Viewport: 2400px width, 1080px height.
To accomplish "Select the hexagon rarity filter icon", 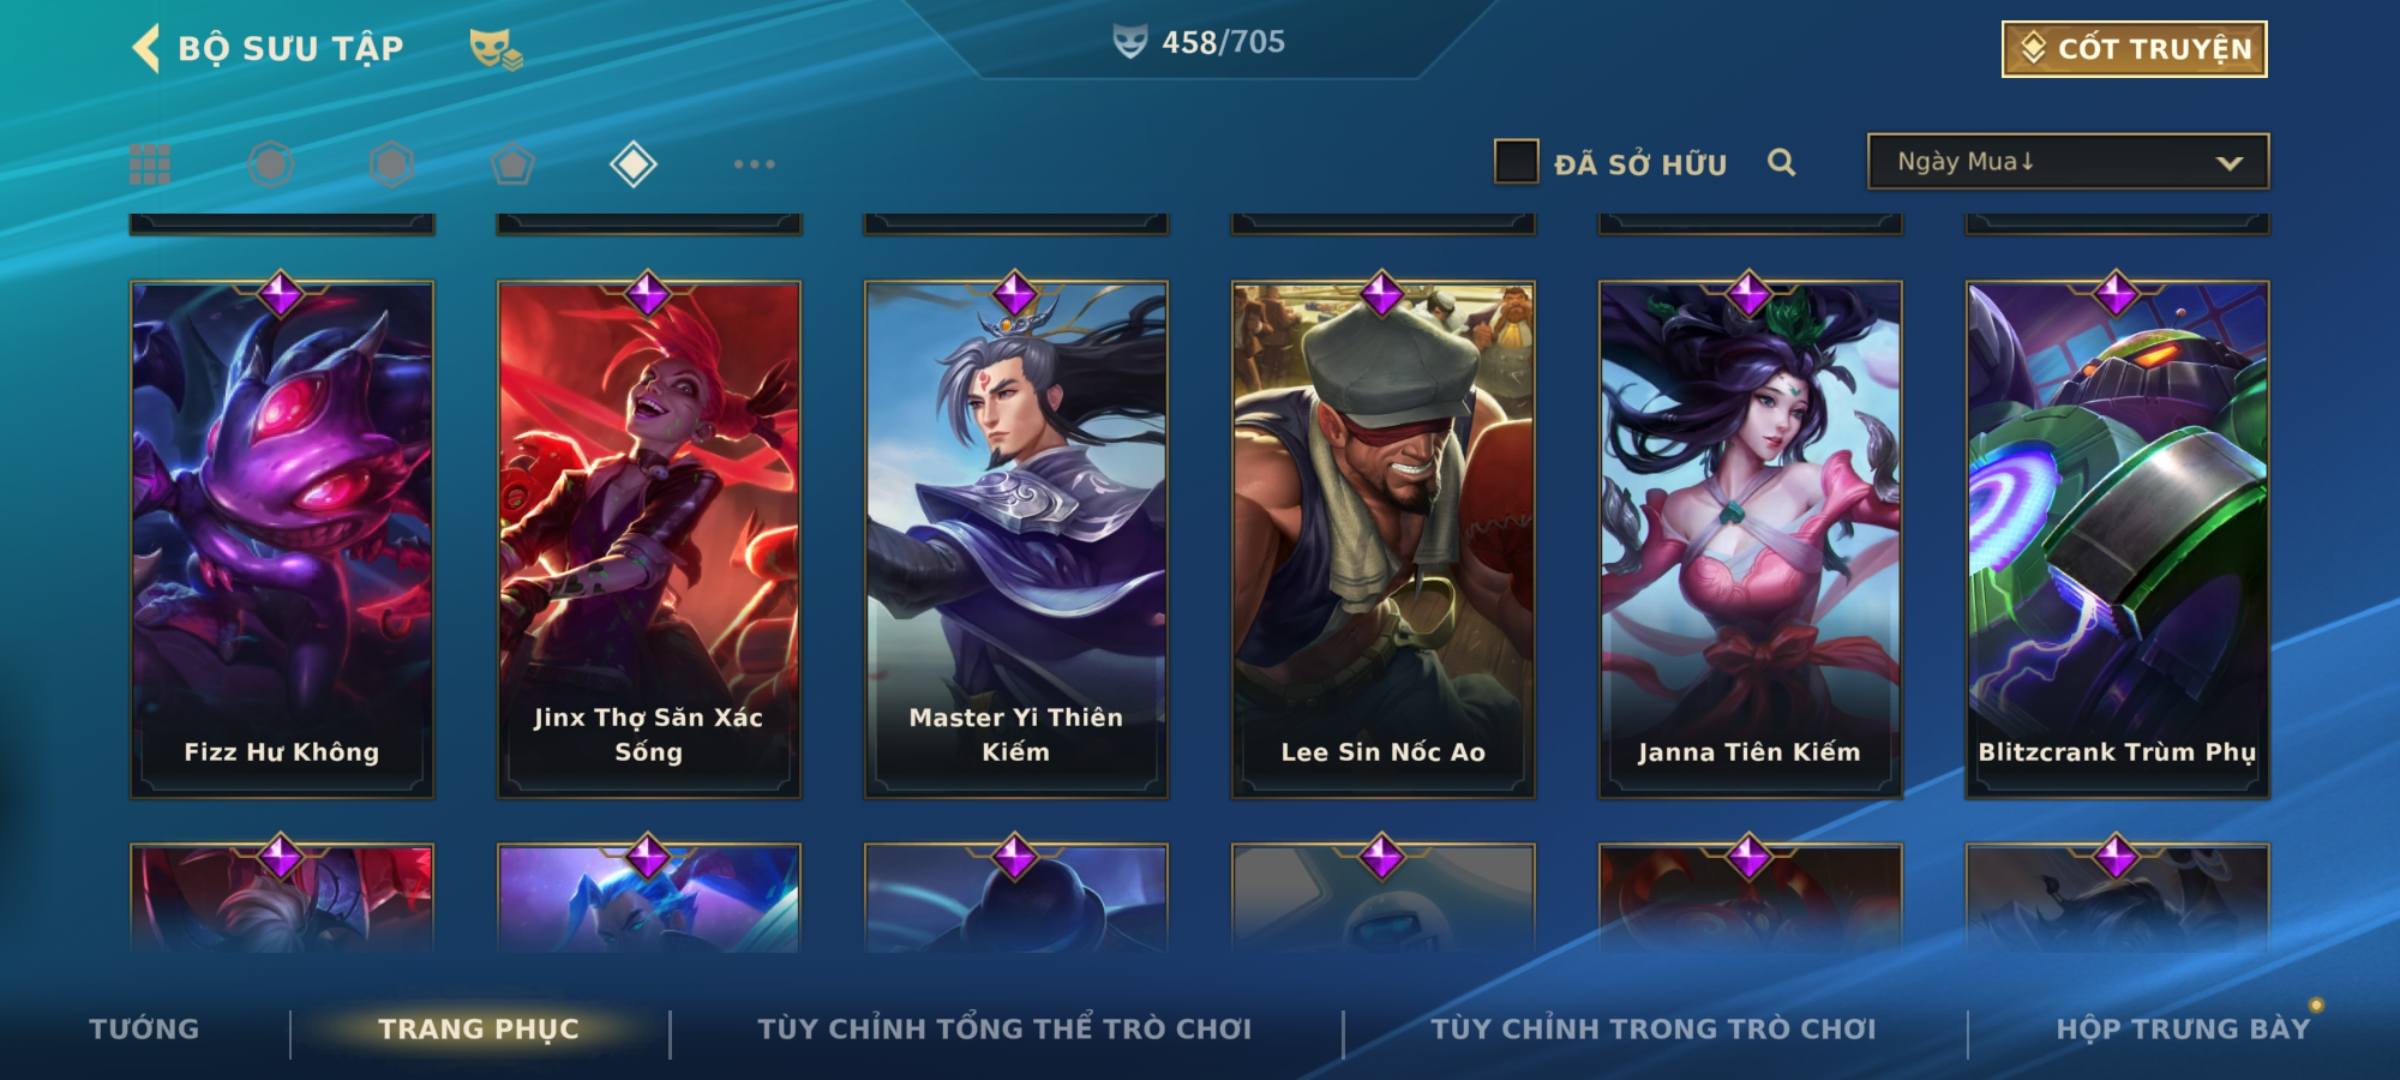I will click(391, 164).
